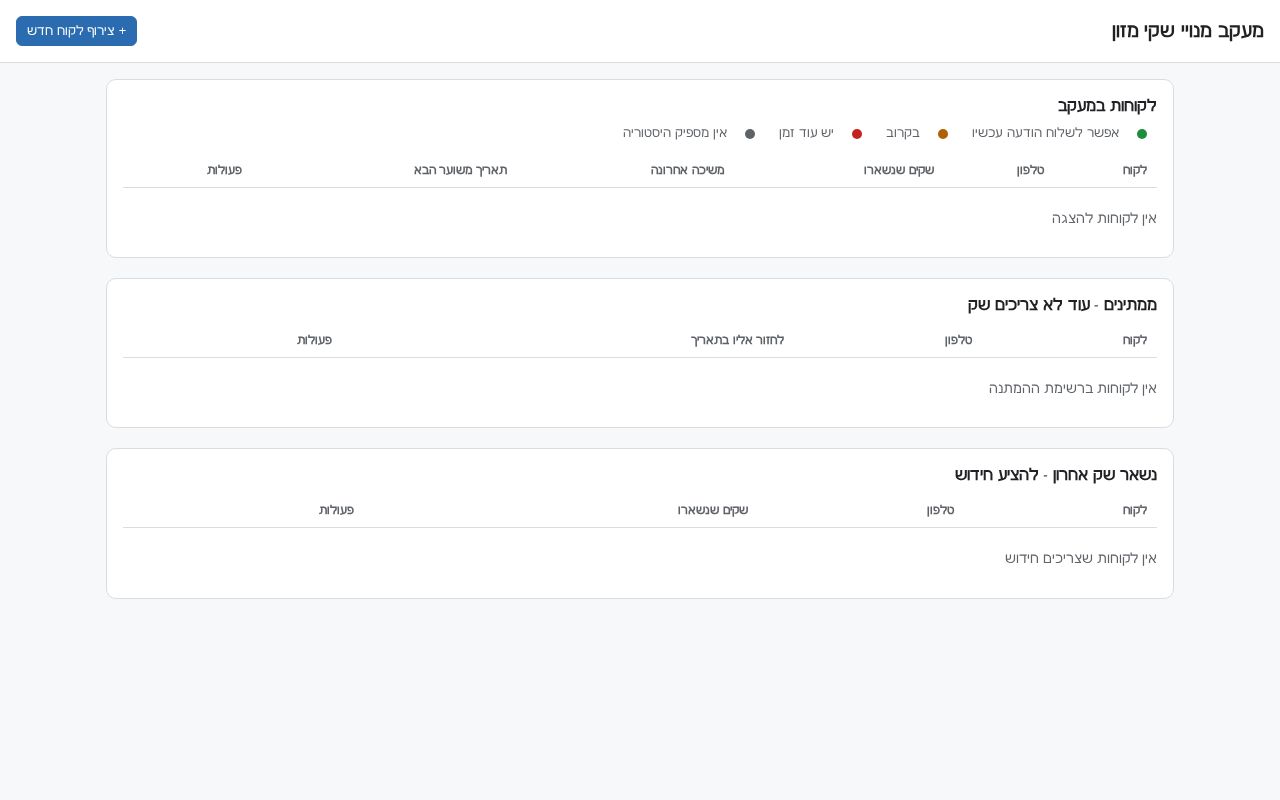Image resolution: width=1280 pixels, height=800 pixels.
Task: Click 'לקוח' header in the 'לקוחות במעקב' table
Action: 1135,170
